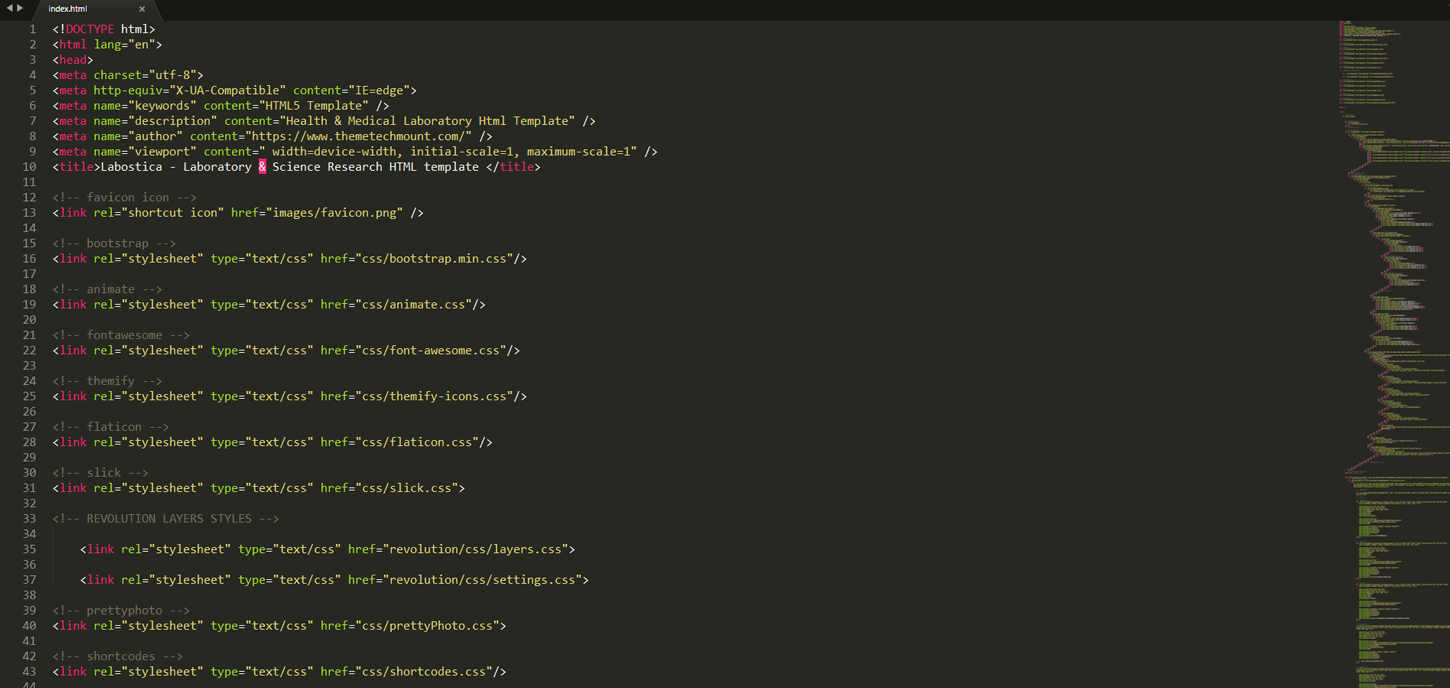Click the highlighted ampersand in title

point(262,167)
